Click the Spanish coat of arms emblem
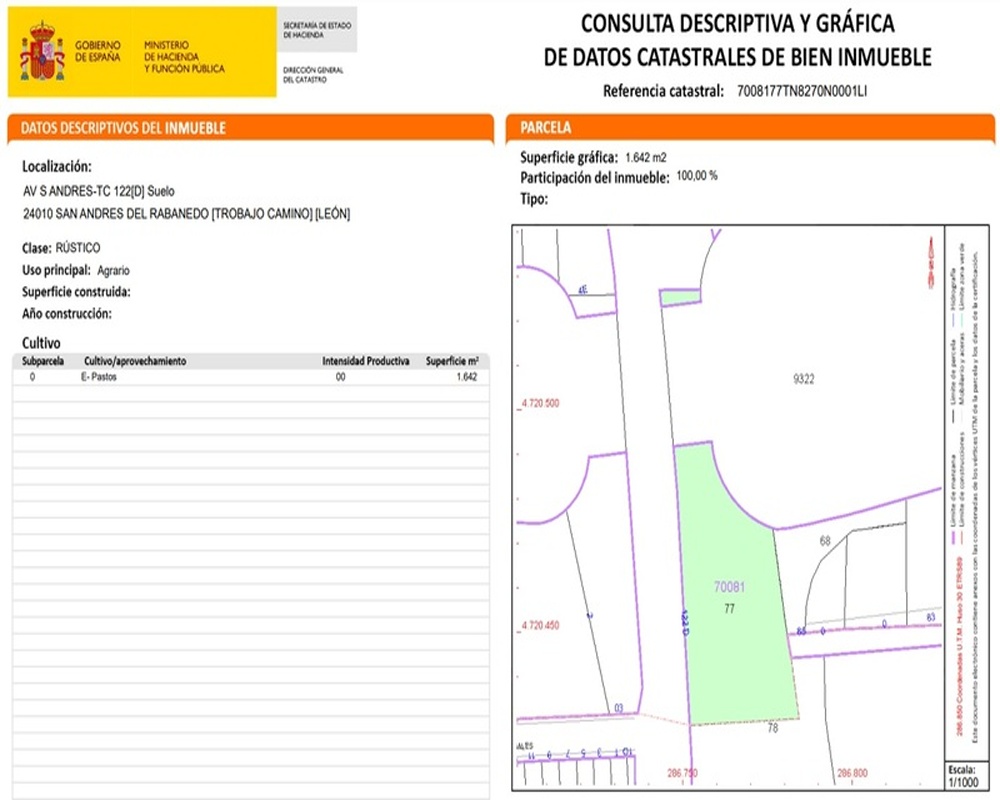Screen dimensions: 1000x800 [42, 53]
